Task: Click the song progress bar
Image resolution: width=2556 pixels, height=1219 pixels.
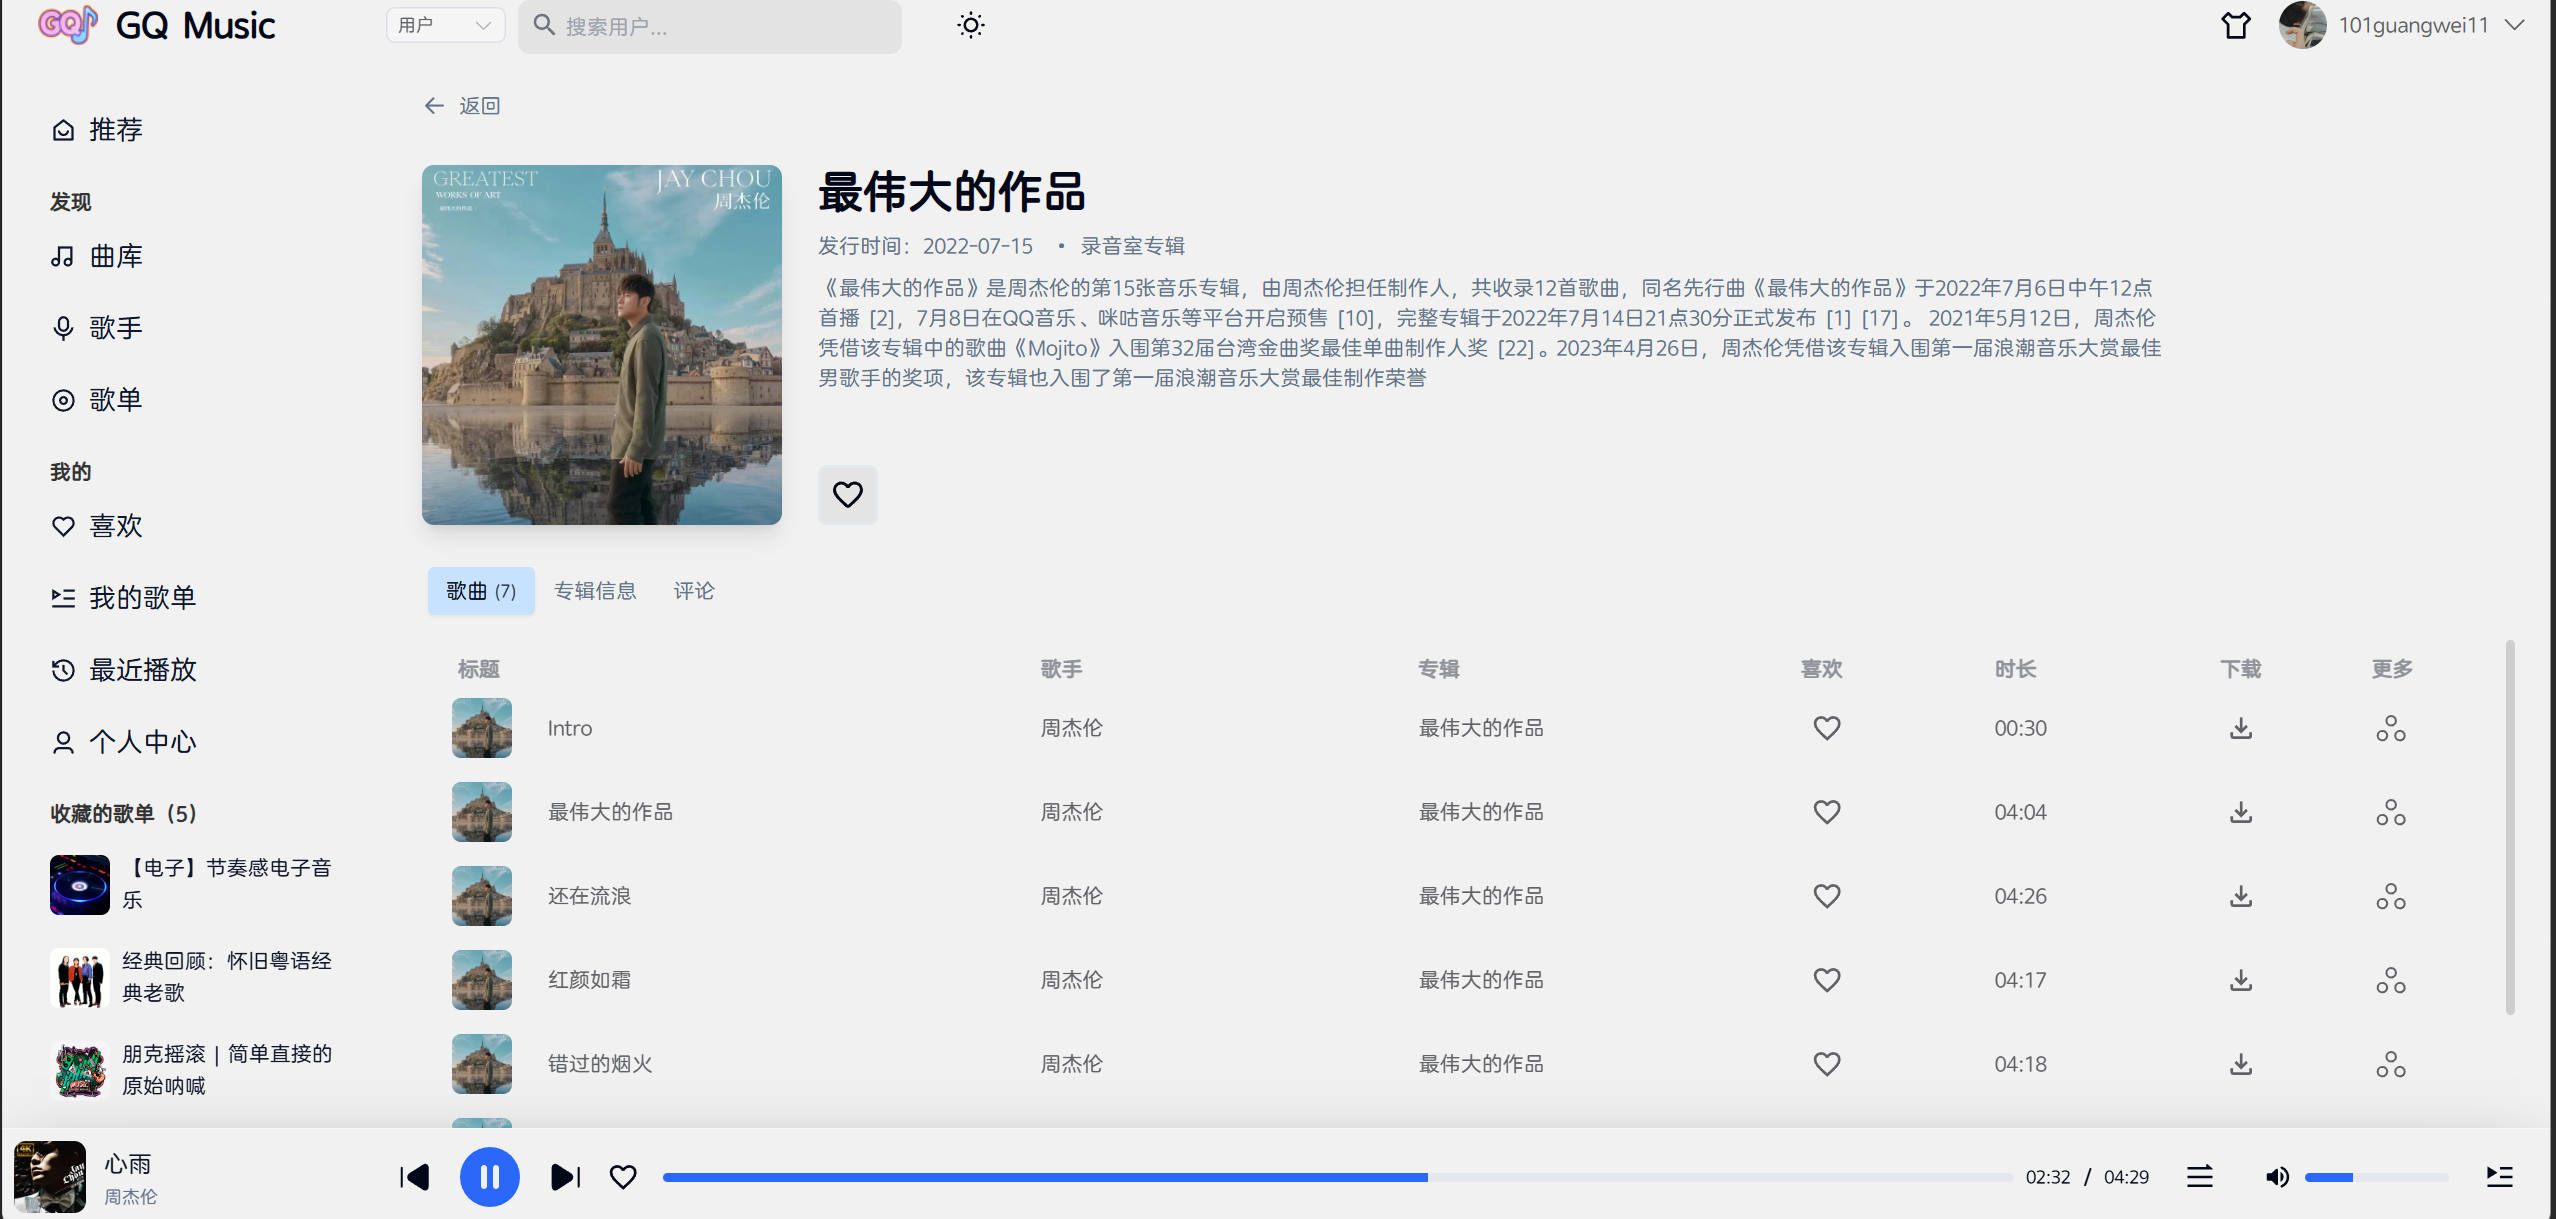Action: [x=1336, y=1177]
